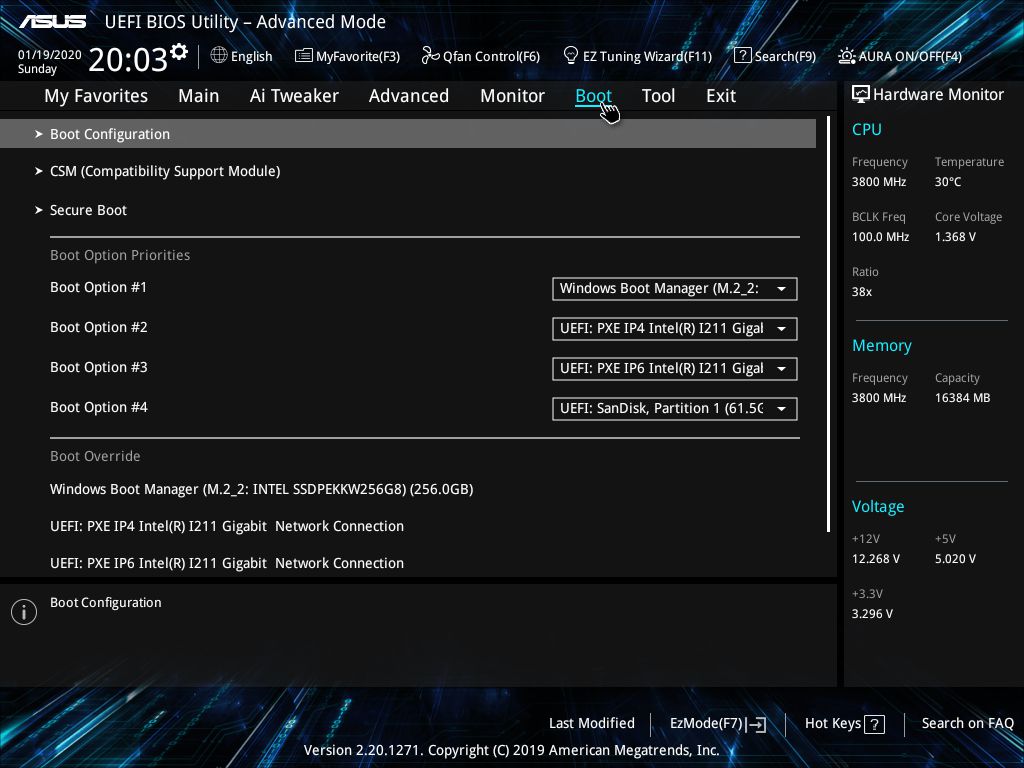Click the +3.3V value 3.296 V
The width and height of the screenshot is (1024, 768).
click(872, 614)
